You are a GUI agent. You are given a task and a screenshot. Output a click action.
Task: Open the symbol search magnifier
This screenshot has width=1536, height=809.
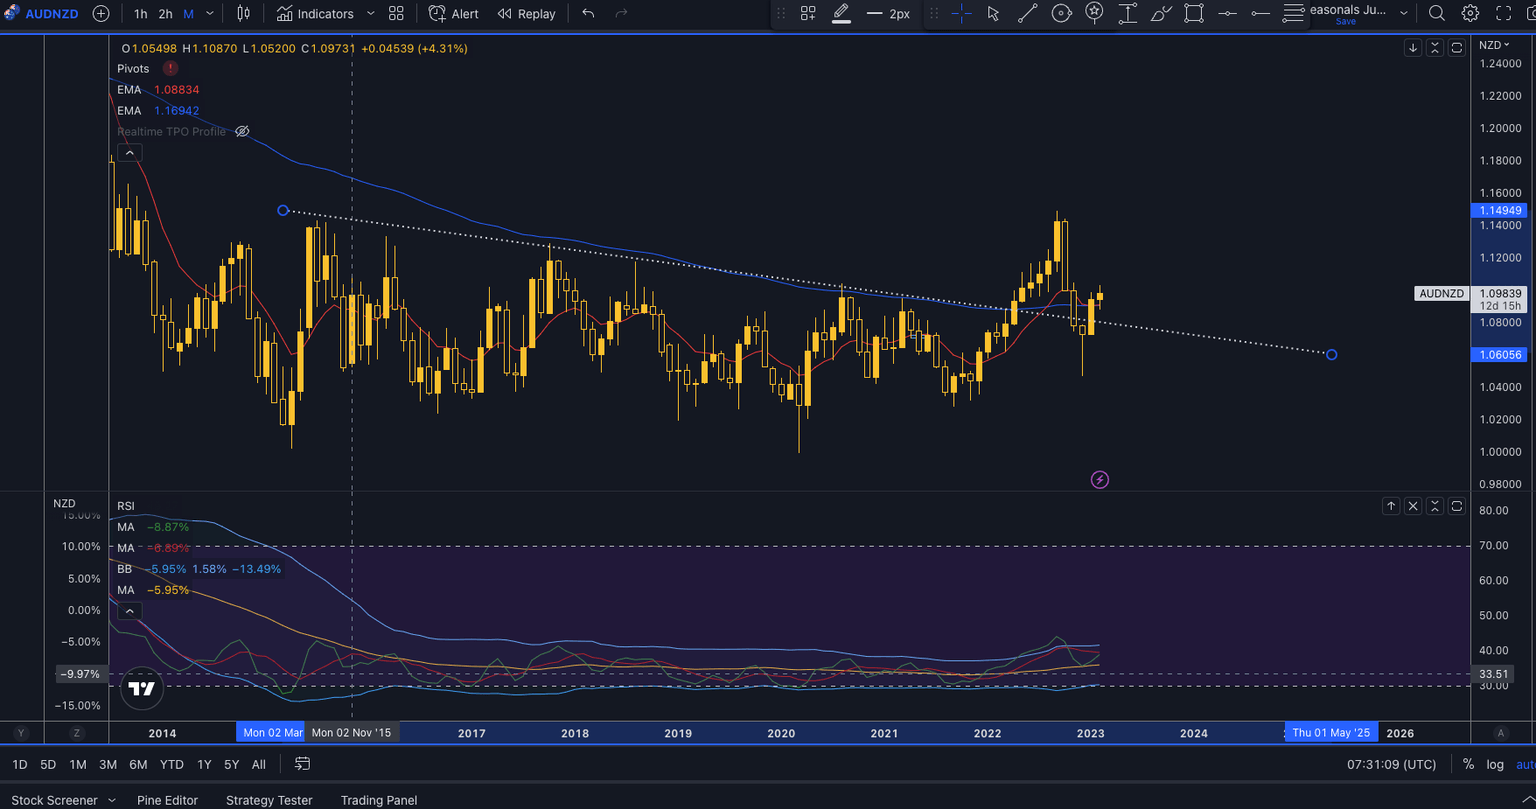tap(1436, 14)
